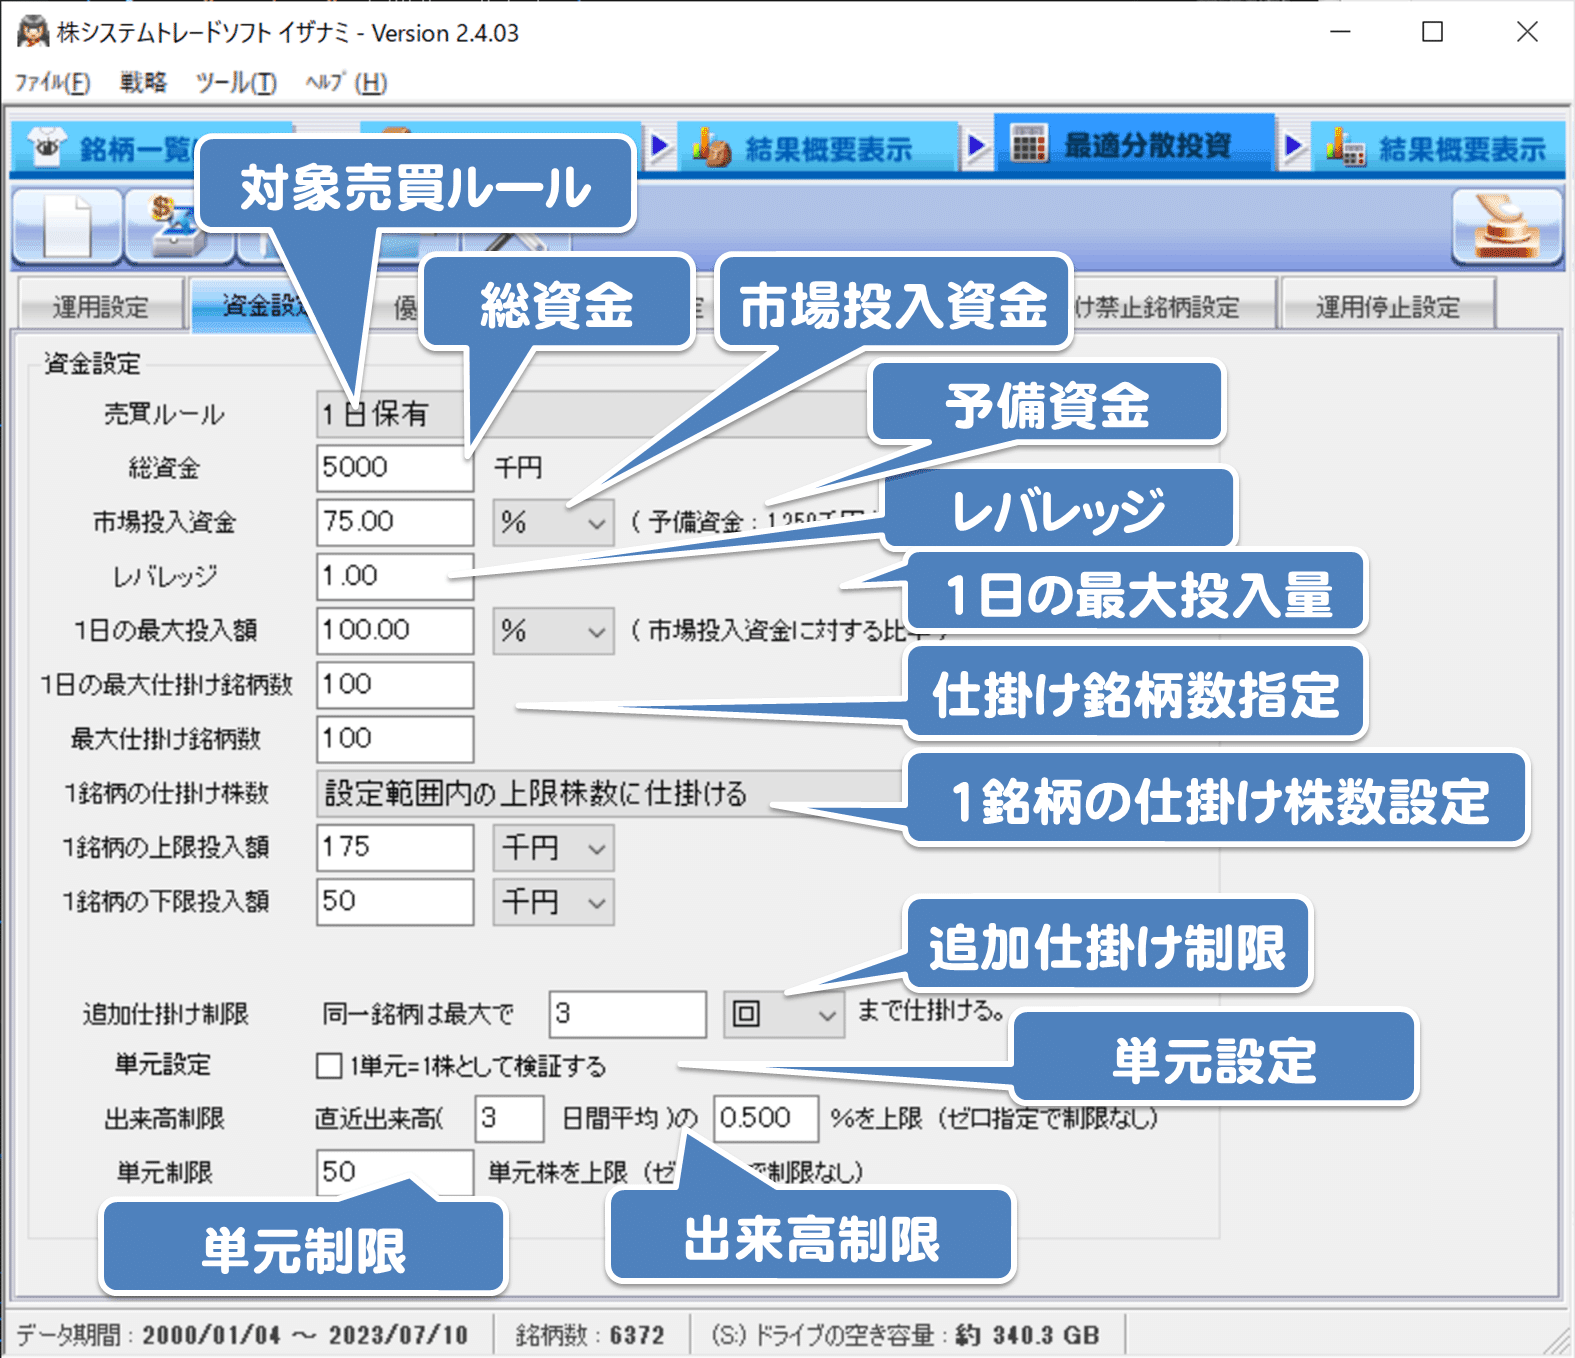Maximize the イザナミ window
The width and height of the screenshot is (1575, 1358).
point(1432,32)
